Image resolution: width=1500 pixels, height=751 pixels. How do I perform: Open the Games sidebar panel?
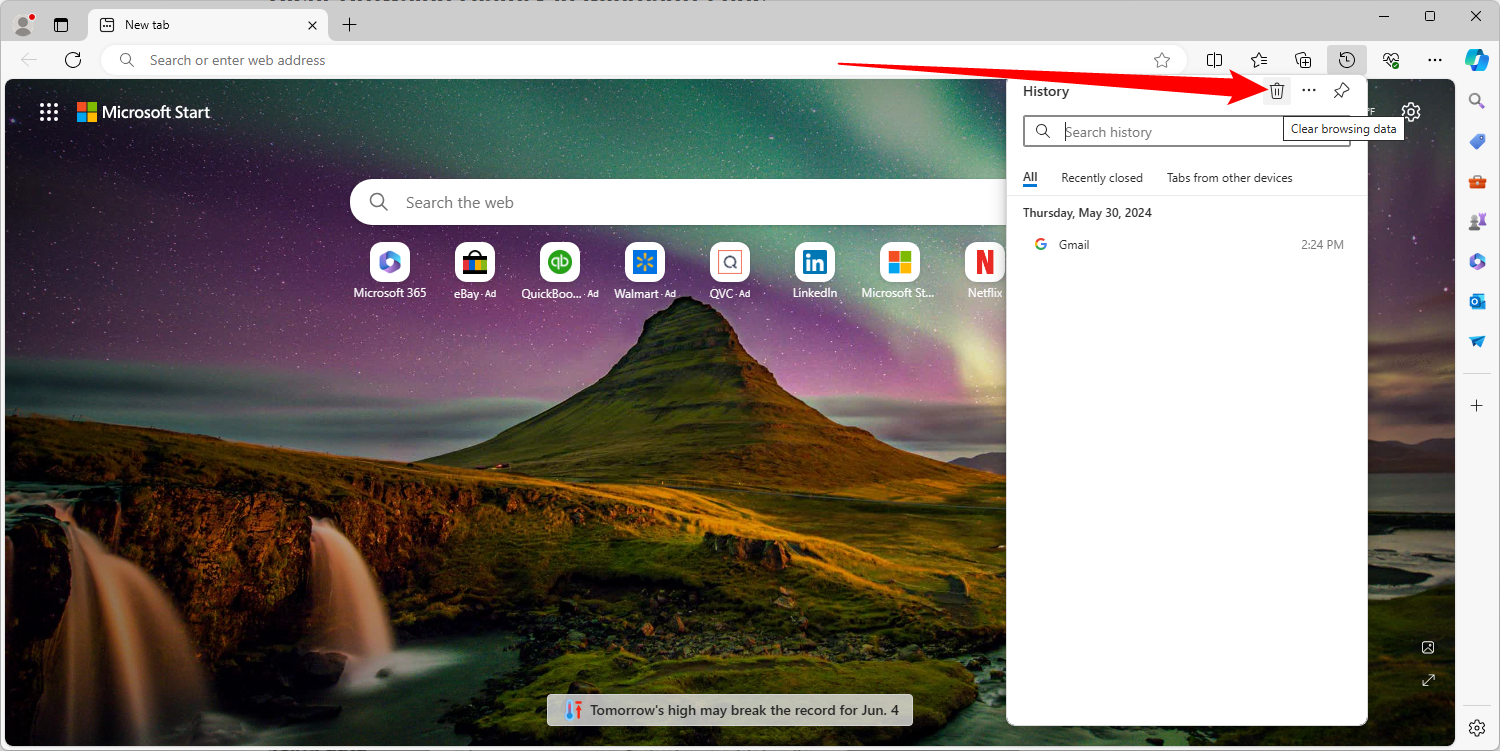point(1476,221)
